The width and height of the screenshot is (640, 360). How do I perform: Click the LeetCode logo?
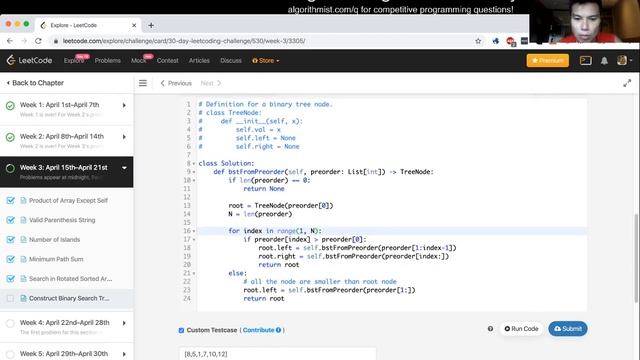[29, 60]
